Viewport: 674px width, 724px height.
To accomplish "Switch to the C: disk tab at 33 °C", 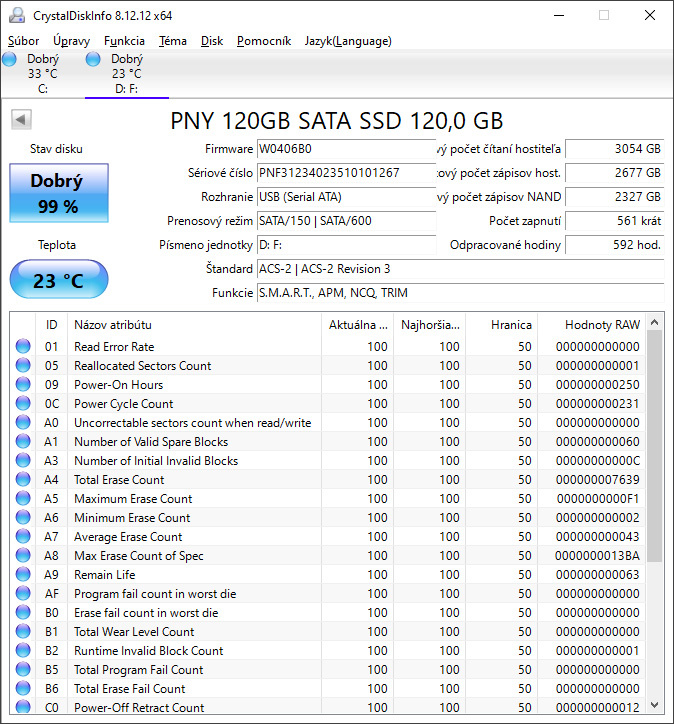I will [42, 73].
